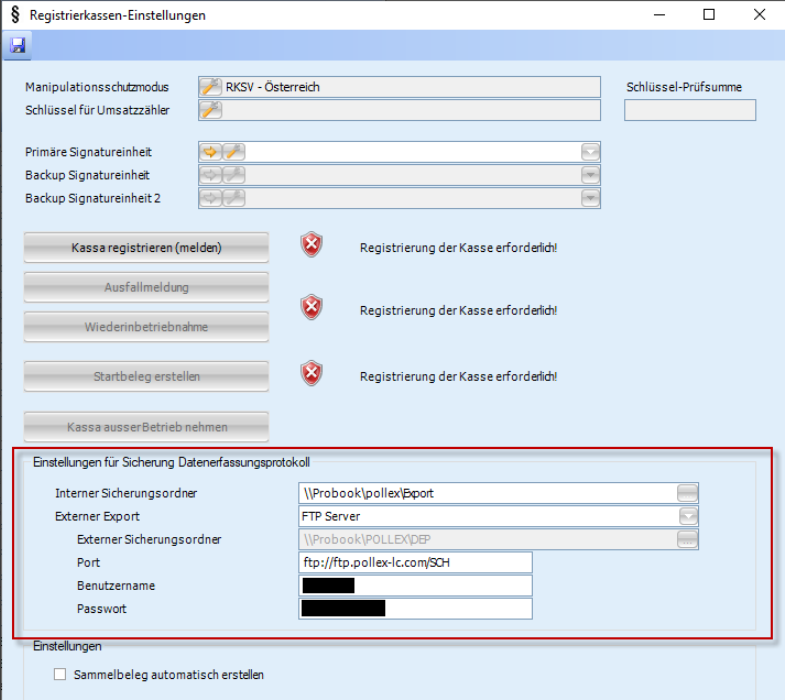Image resolution: width=785 pixels, height=700 pixels.
Task: Click the Schlüssel-Prüfsumme field
Action: 690,110
